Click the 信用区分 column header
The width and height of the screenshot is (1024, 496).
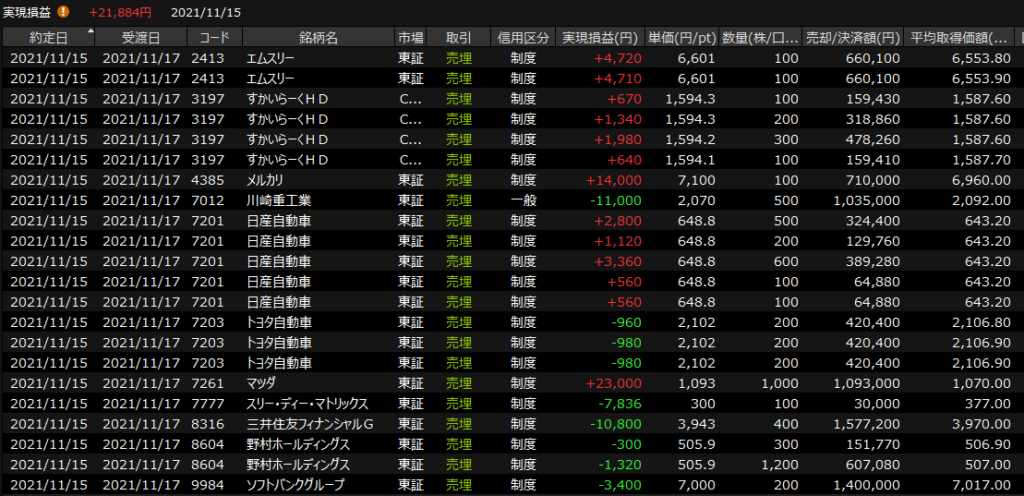[x=522, y=38]
